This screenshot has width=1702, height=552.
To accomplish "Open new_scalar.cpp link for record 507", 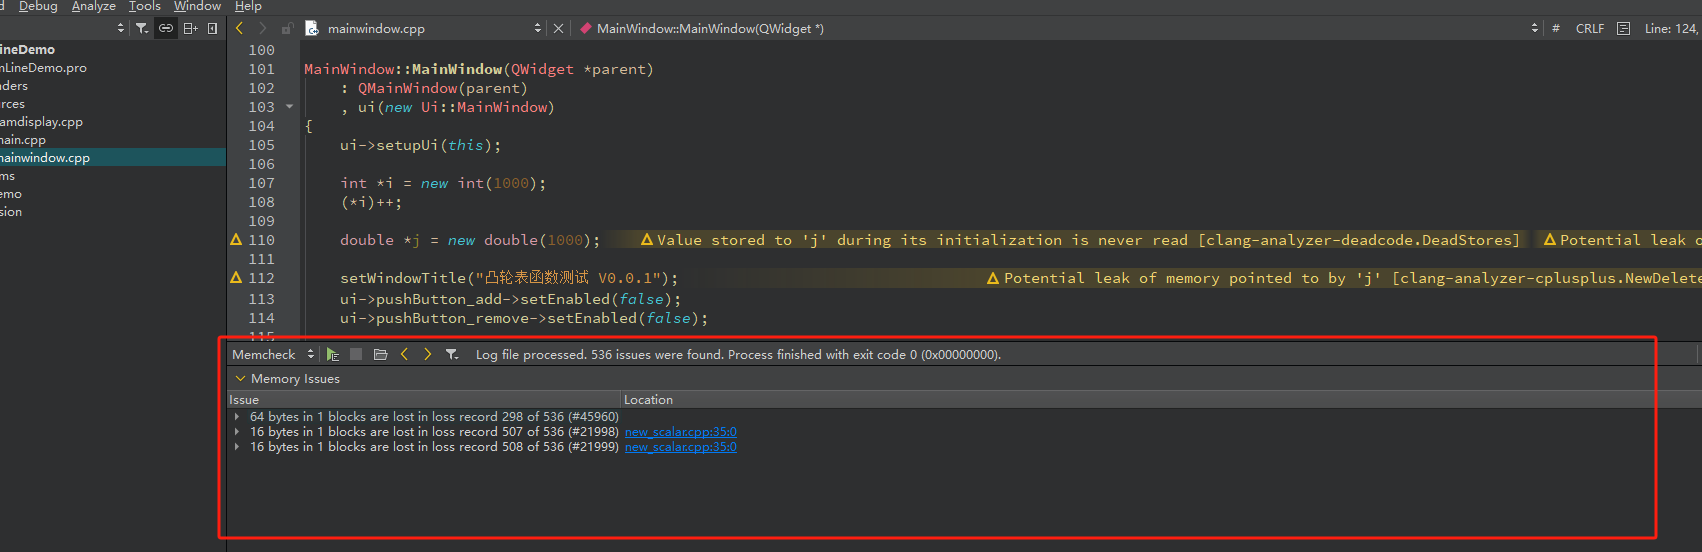I will [680, 432].
